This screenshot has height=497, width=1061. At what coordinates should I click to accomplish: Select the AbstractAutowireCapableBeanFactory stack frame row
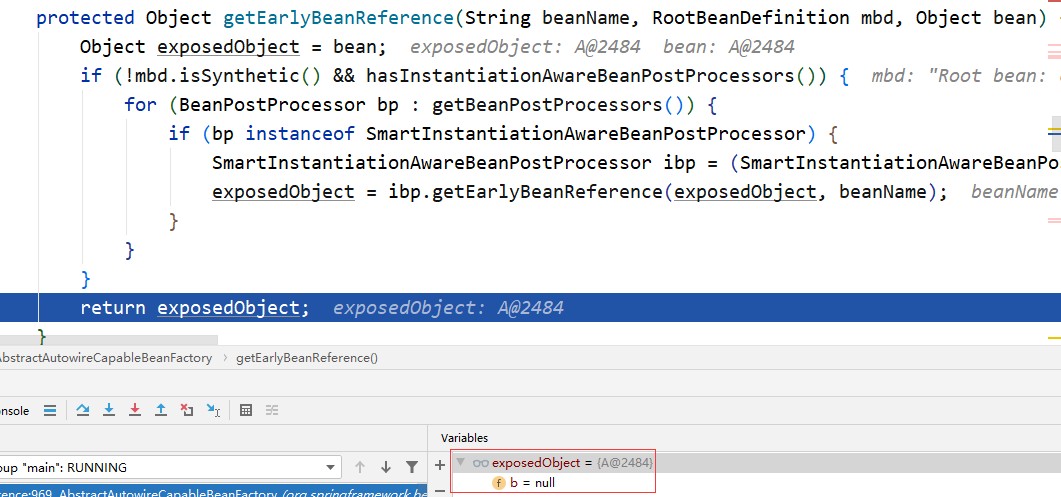coord(213,492)
